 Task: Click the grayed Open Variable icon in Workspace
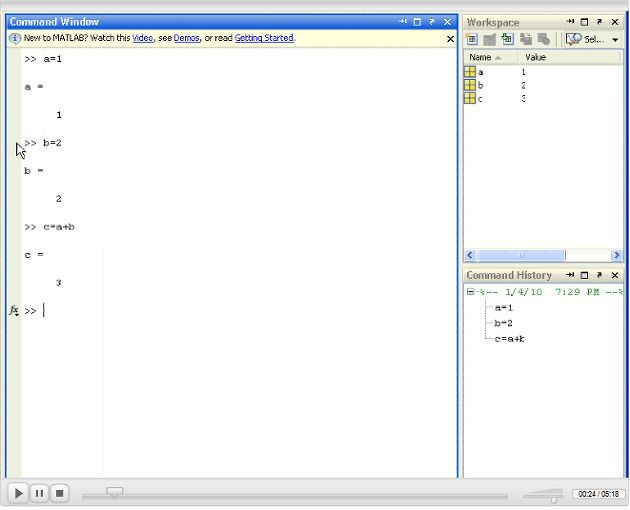coord(489,39)
